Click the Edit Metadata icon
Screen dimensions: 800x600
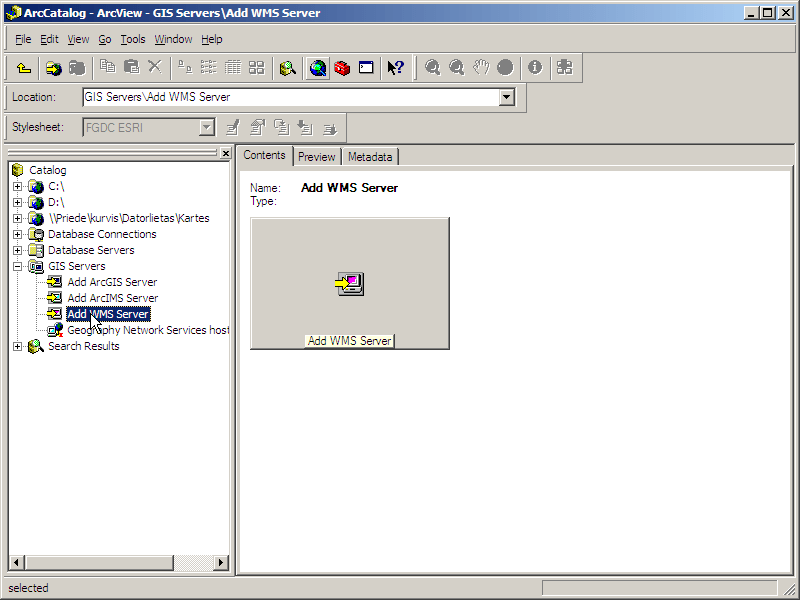coord(233,128)
